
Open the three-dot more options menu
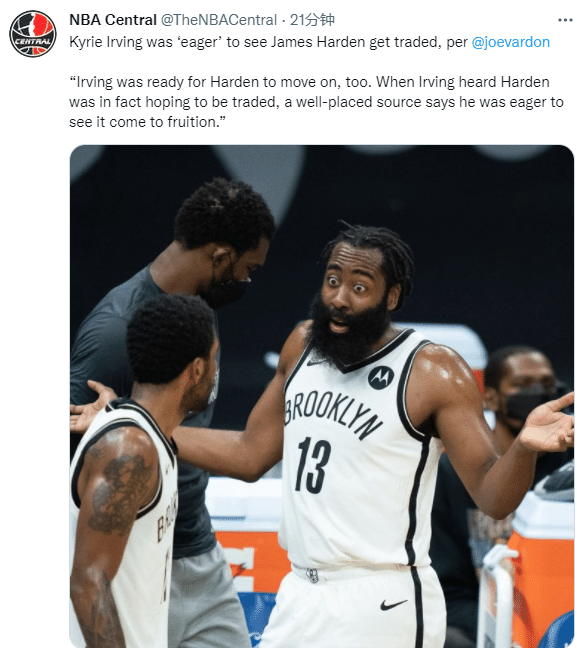[565, 20]
